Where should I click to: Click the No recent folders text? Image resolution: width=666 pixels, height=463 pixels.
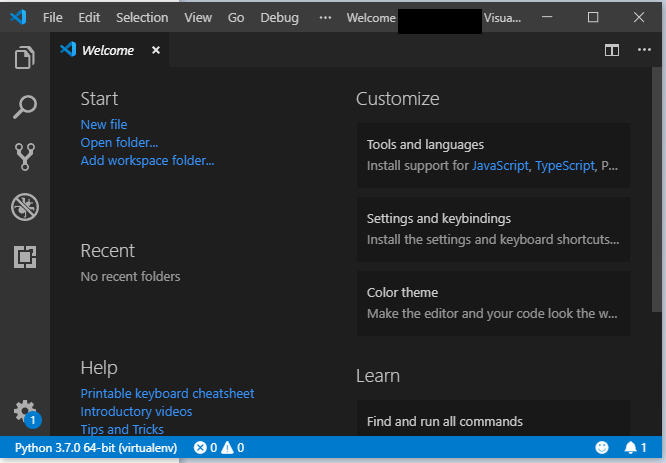point(130,277)
